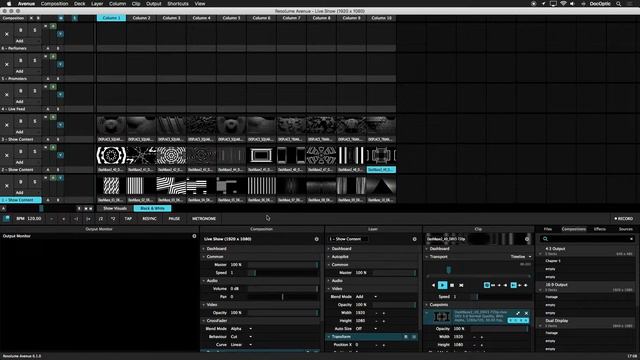
Task: Toggle the RECORD button
Action: (624, 219)
